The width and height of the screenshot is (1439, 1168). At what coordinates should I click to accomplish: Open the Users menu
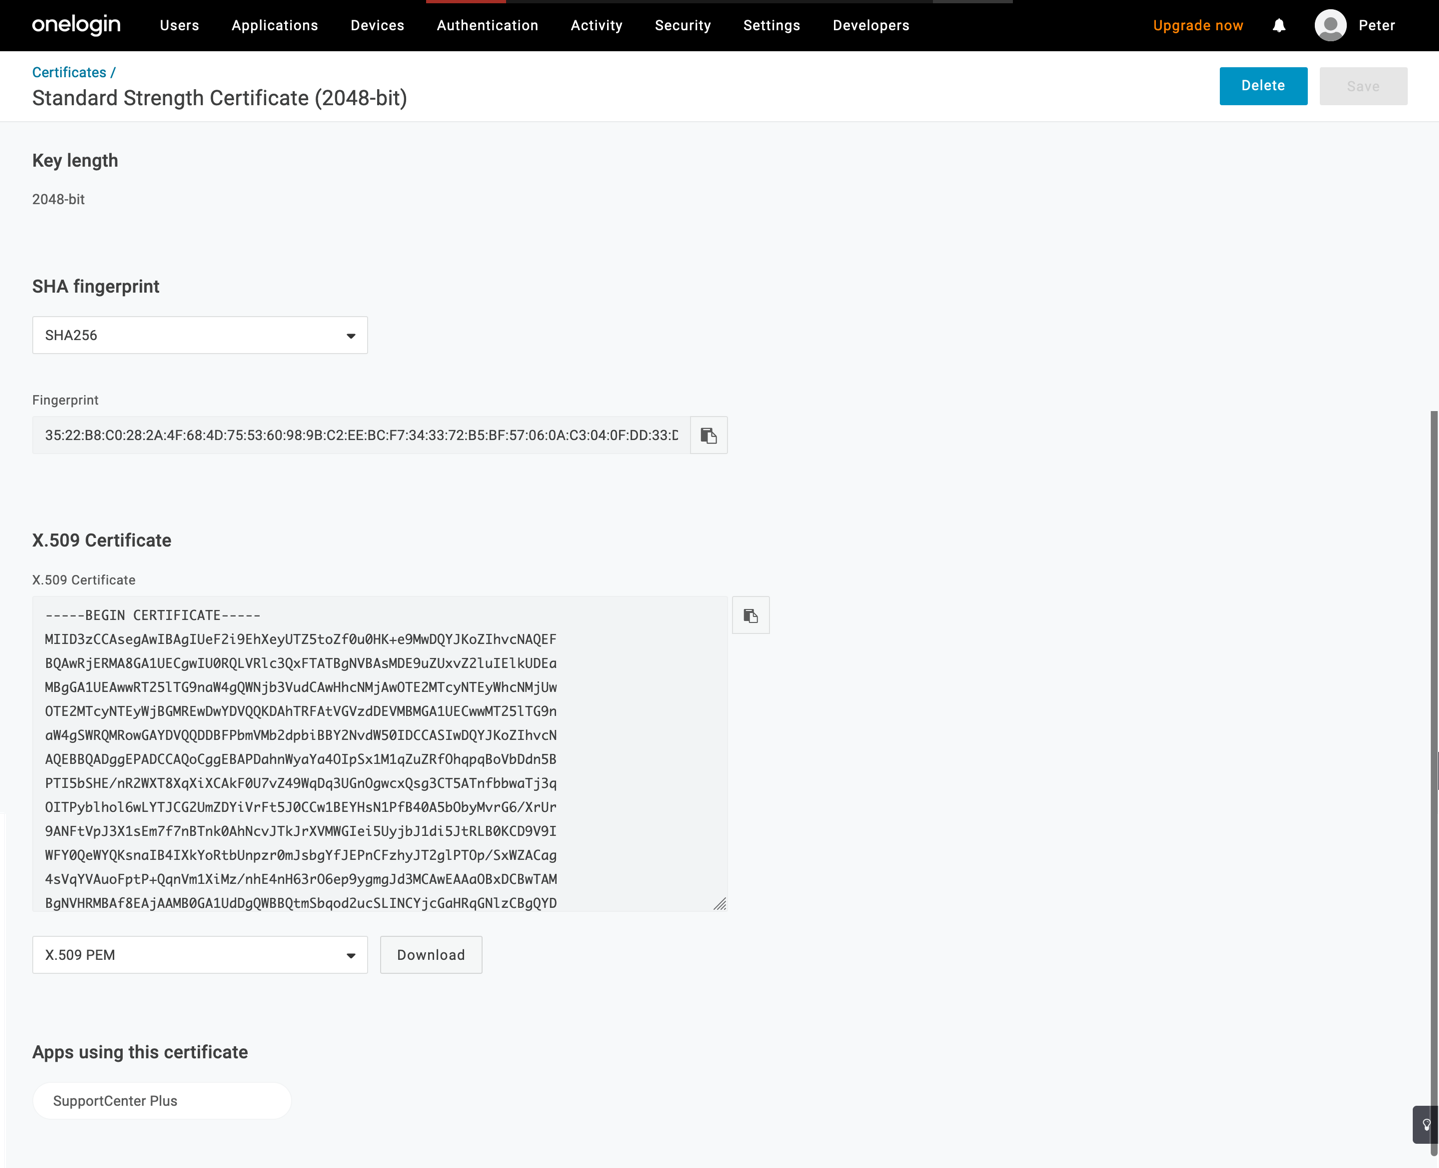click(x=180, y=26)
